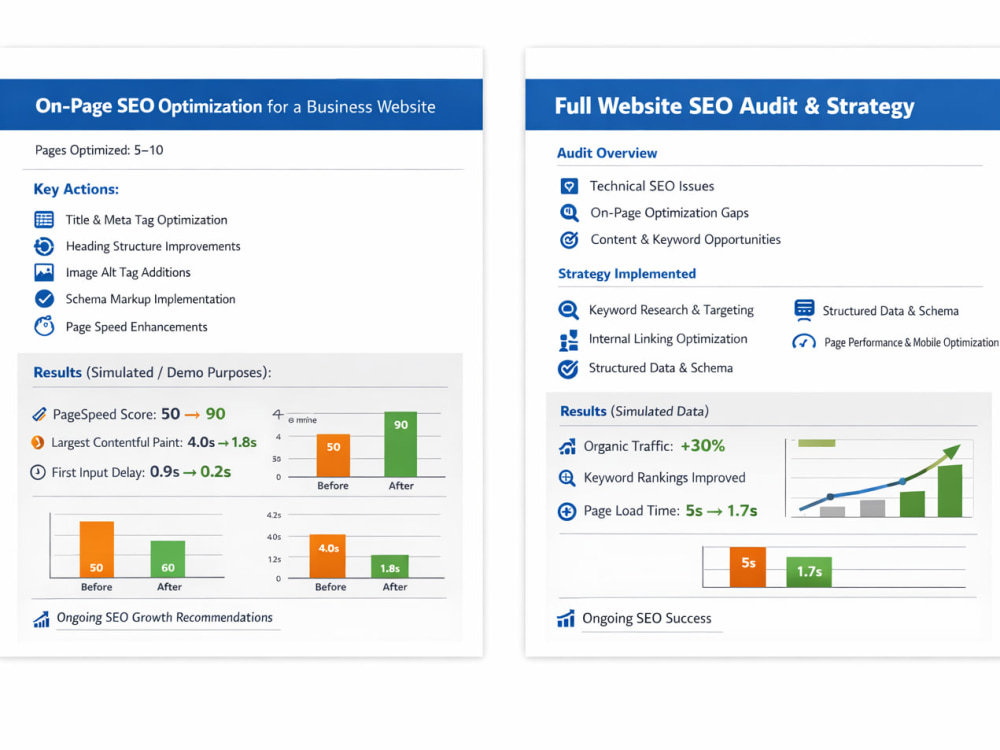
Task: Click 'Heading Structure Improvements' text
Action: coord(153,246)
